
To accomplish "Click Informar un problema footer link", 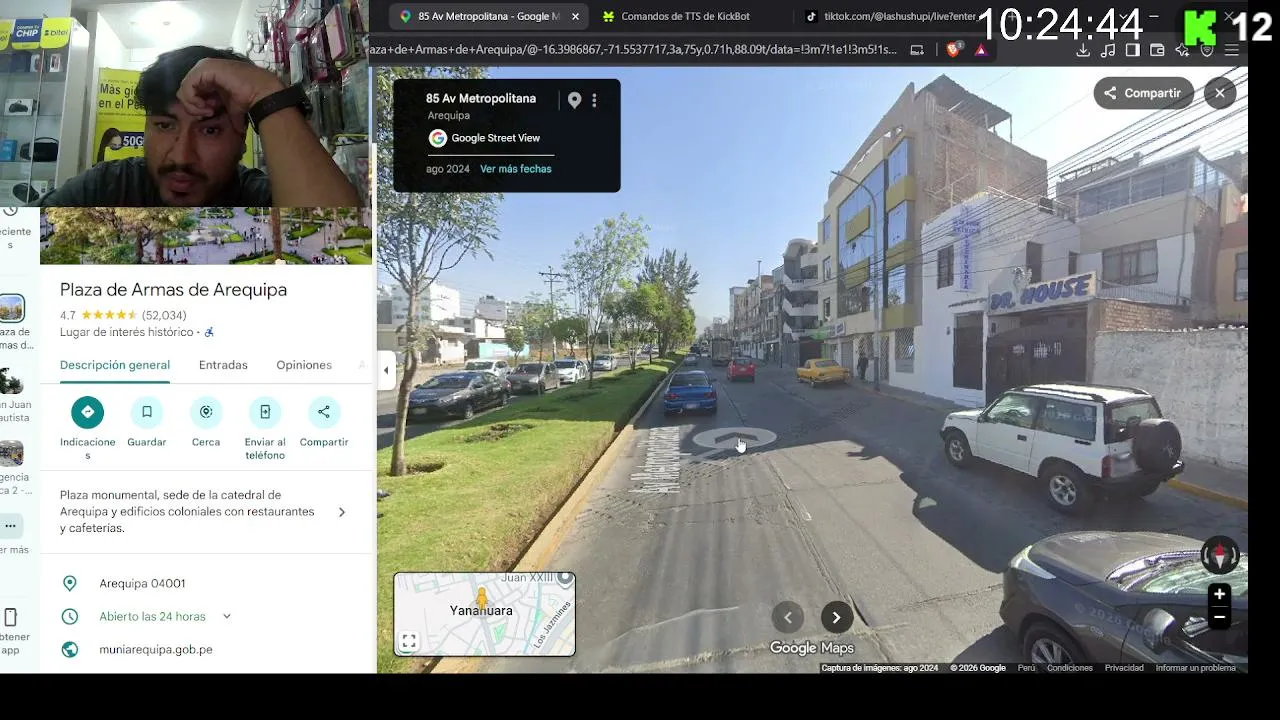I will 1196,668.
